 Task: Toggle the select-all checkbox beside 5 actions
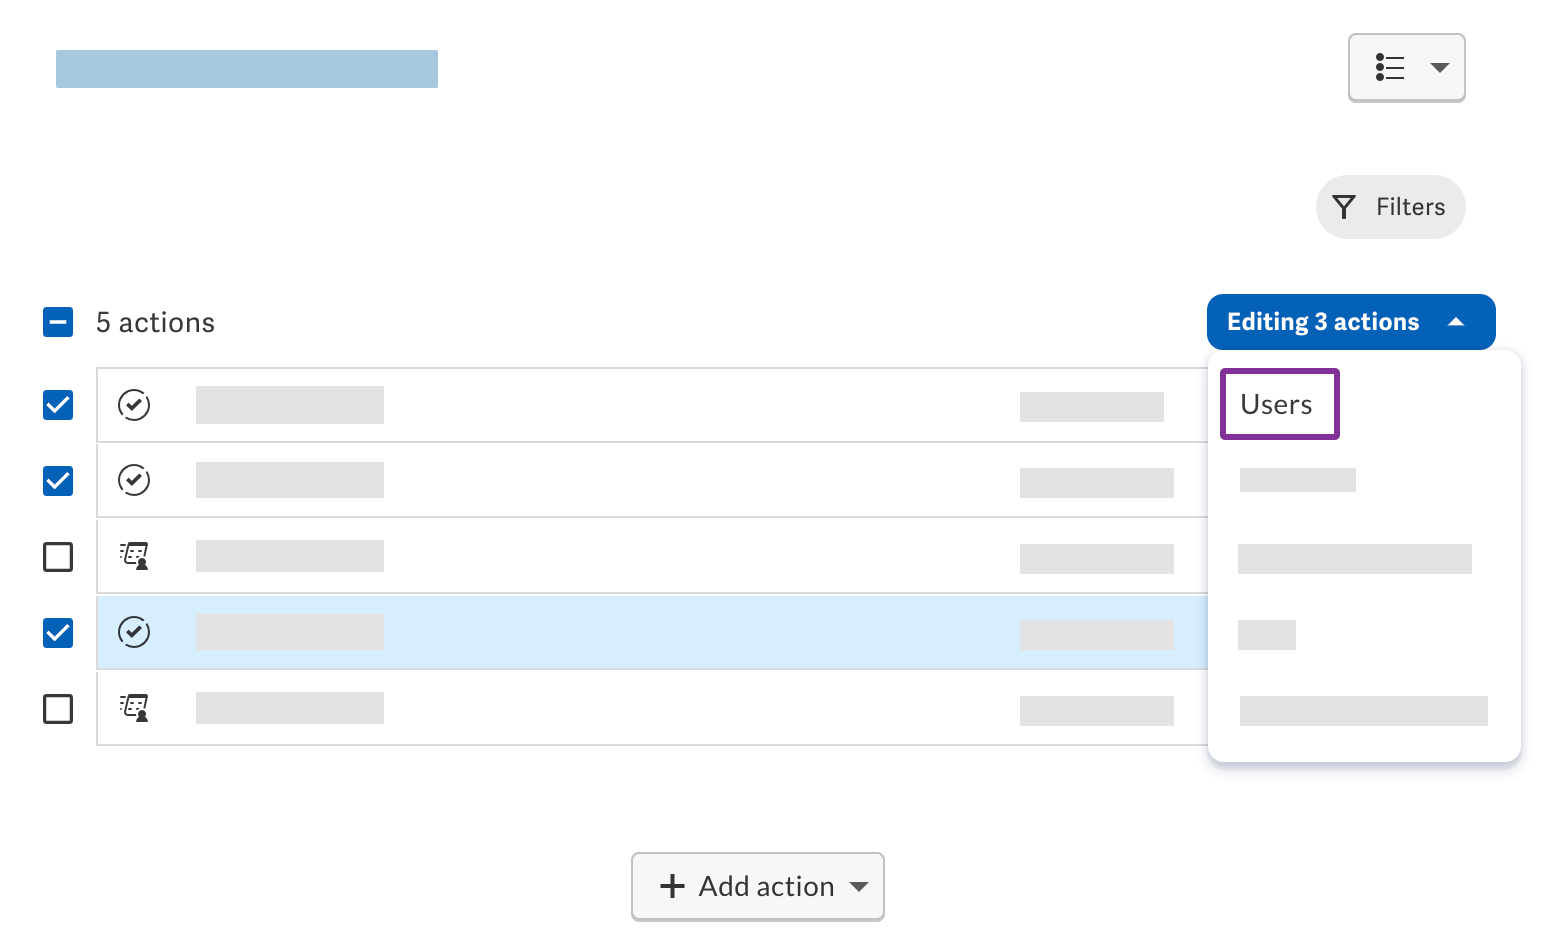[x=58, y=322]
